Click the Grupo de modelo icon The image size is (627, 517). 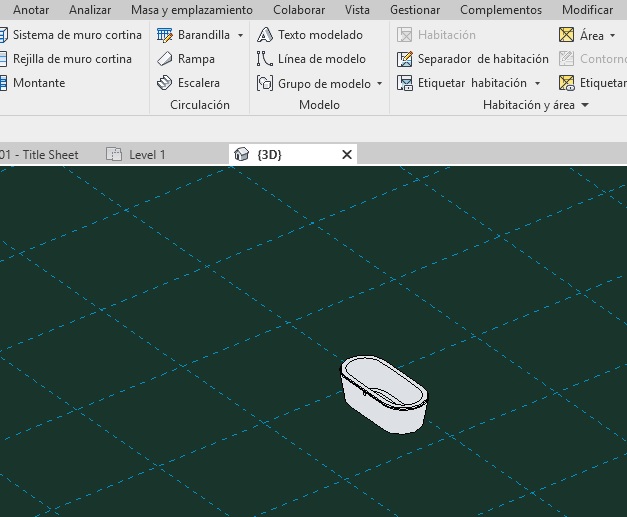(x=265, y=83)
